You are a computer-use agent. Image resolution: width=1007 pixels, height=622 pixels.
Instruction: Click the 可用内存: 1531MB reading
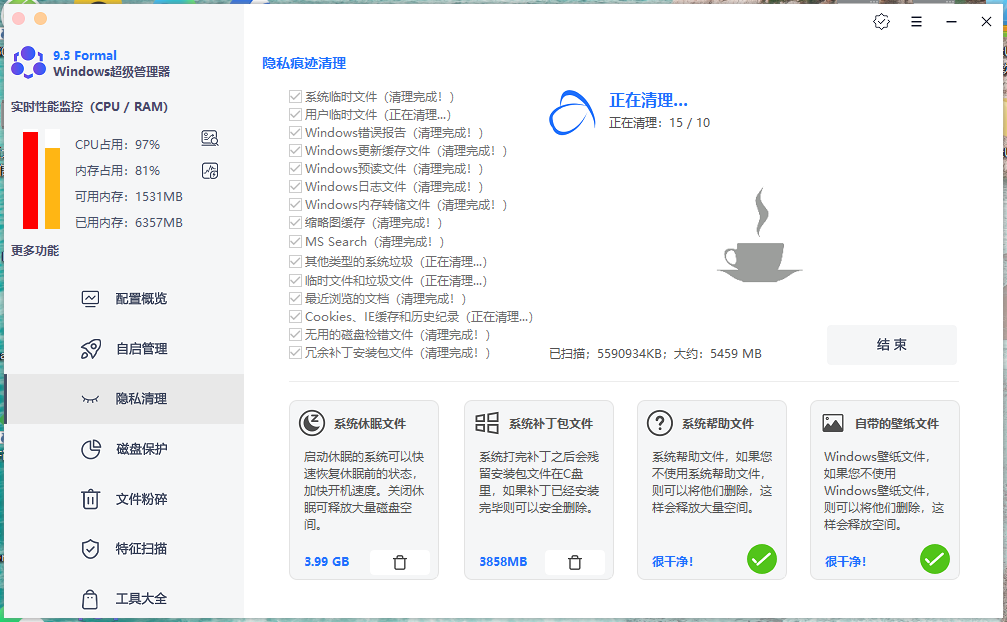click(x=129, y=196)
